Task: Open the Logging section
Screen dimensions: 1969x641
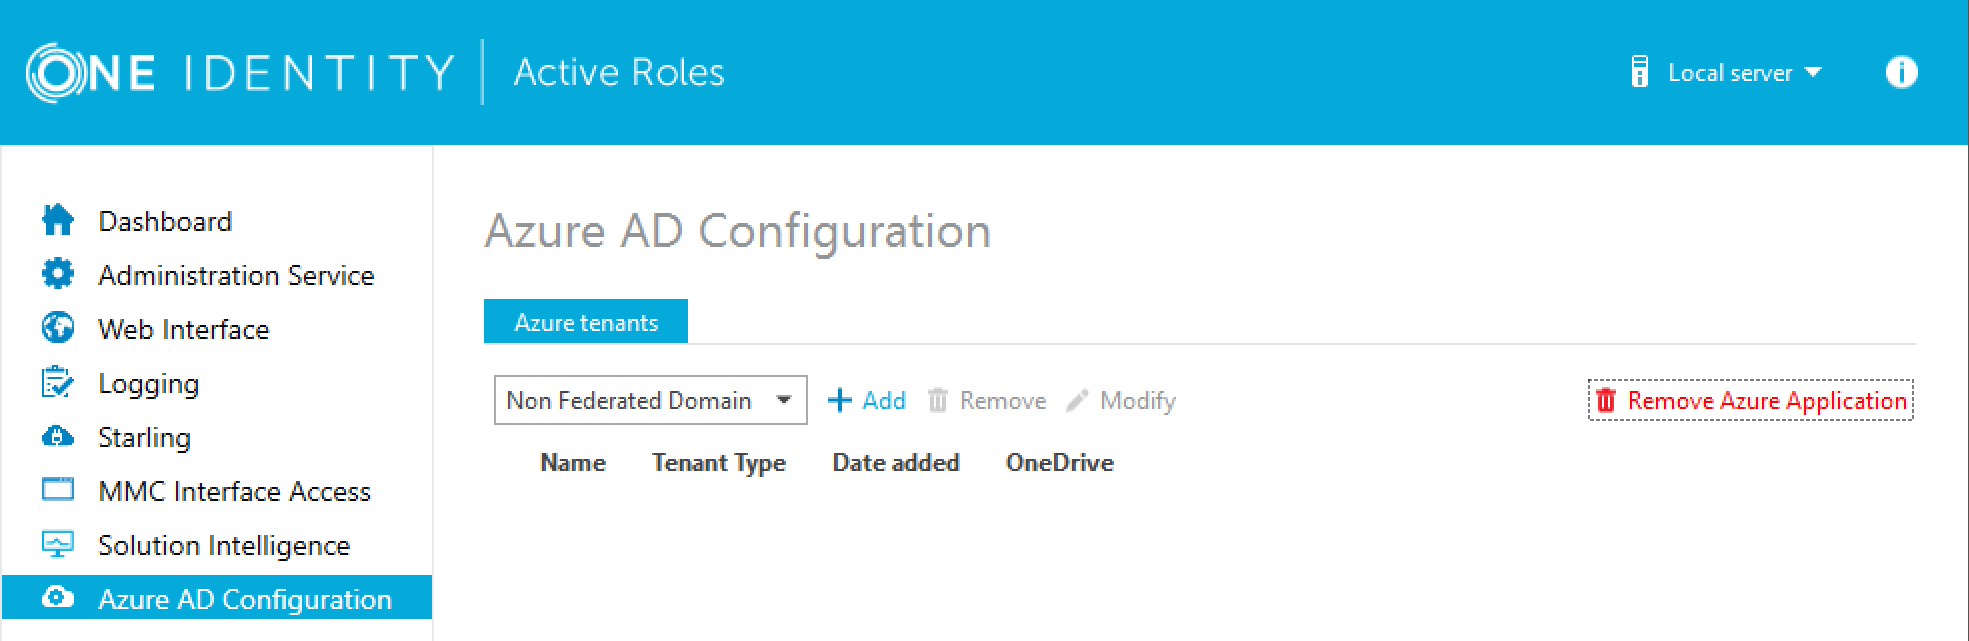Action: click(x=149, y=384)
